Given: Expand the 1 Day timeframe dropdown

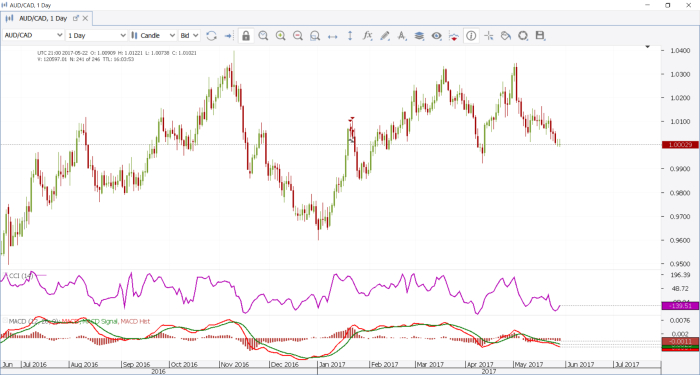Looking at the screenshot, I should pos(97,35).
